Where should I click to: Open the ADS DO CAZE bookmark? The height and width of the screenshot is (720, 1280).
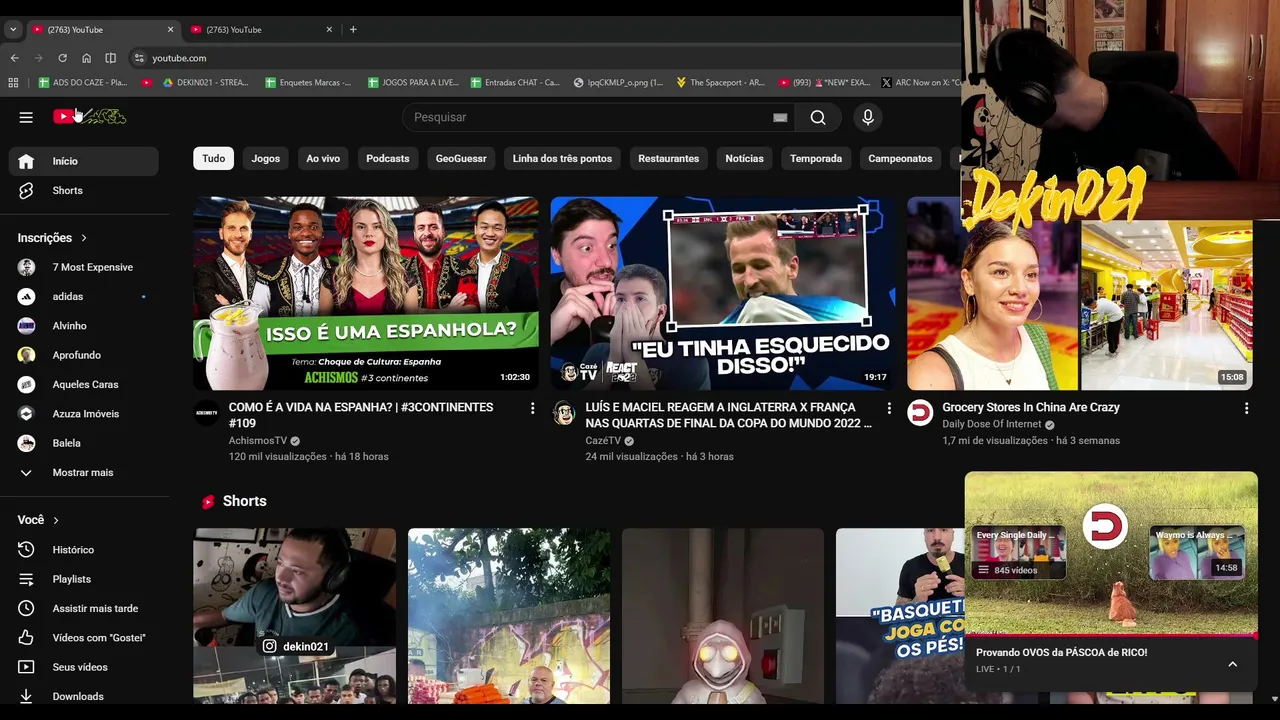point(84,83)
